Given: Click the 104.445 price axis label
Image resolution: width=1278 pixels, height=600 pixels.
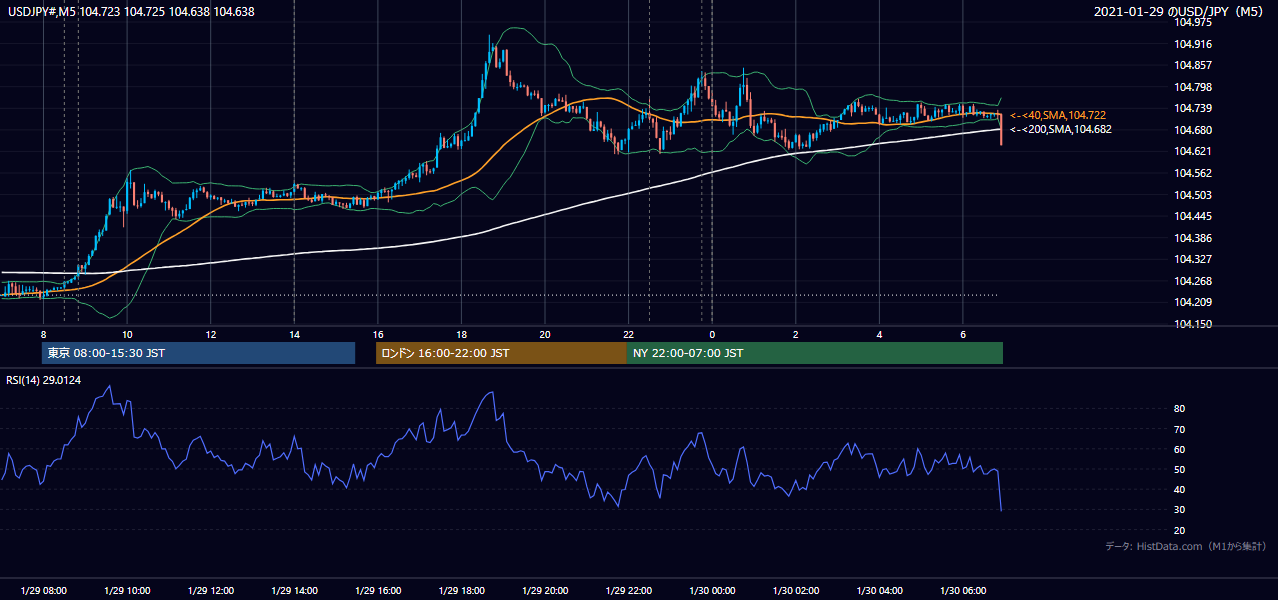Looking at the screenshot, I should click(x=1193, y=216).
